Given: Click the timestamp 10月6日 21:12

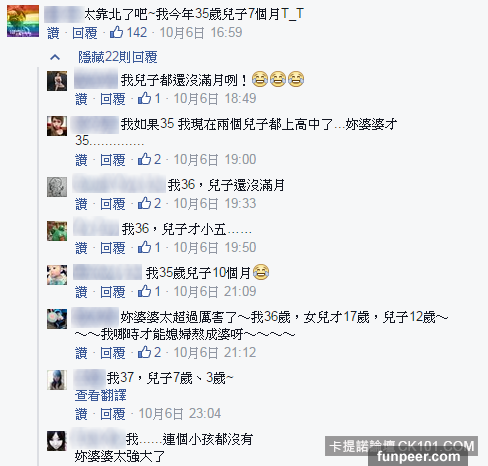Looking at the screenshot, I should [x=215, y=353].
